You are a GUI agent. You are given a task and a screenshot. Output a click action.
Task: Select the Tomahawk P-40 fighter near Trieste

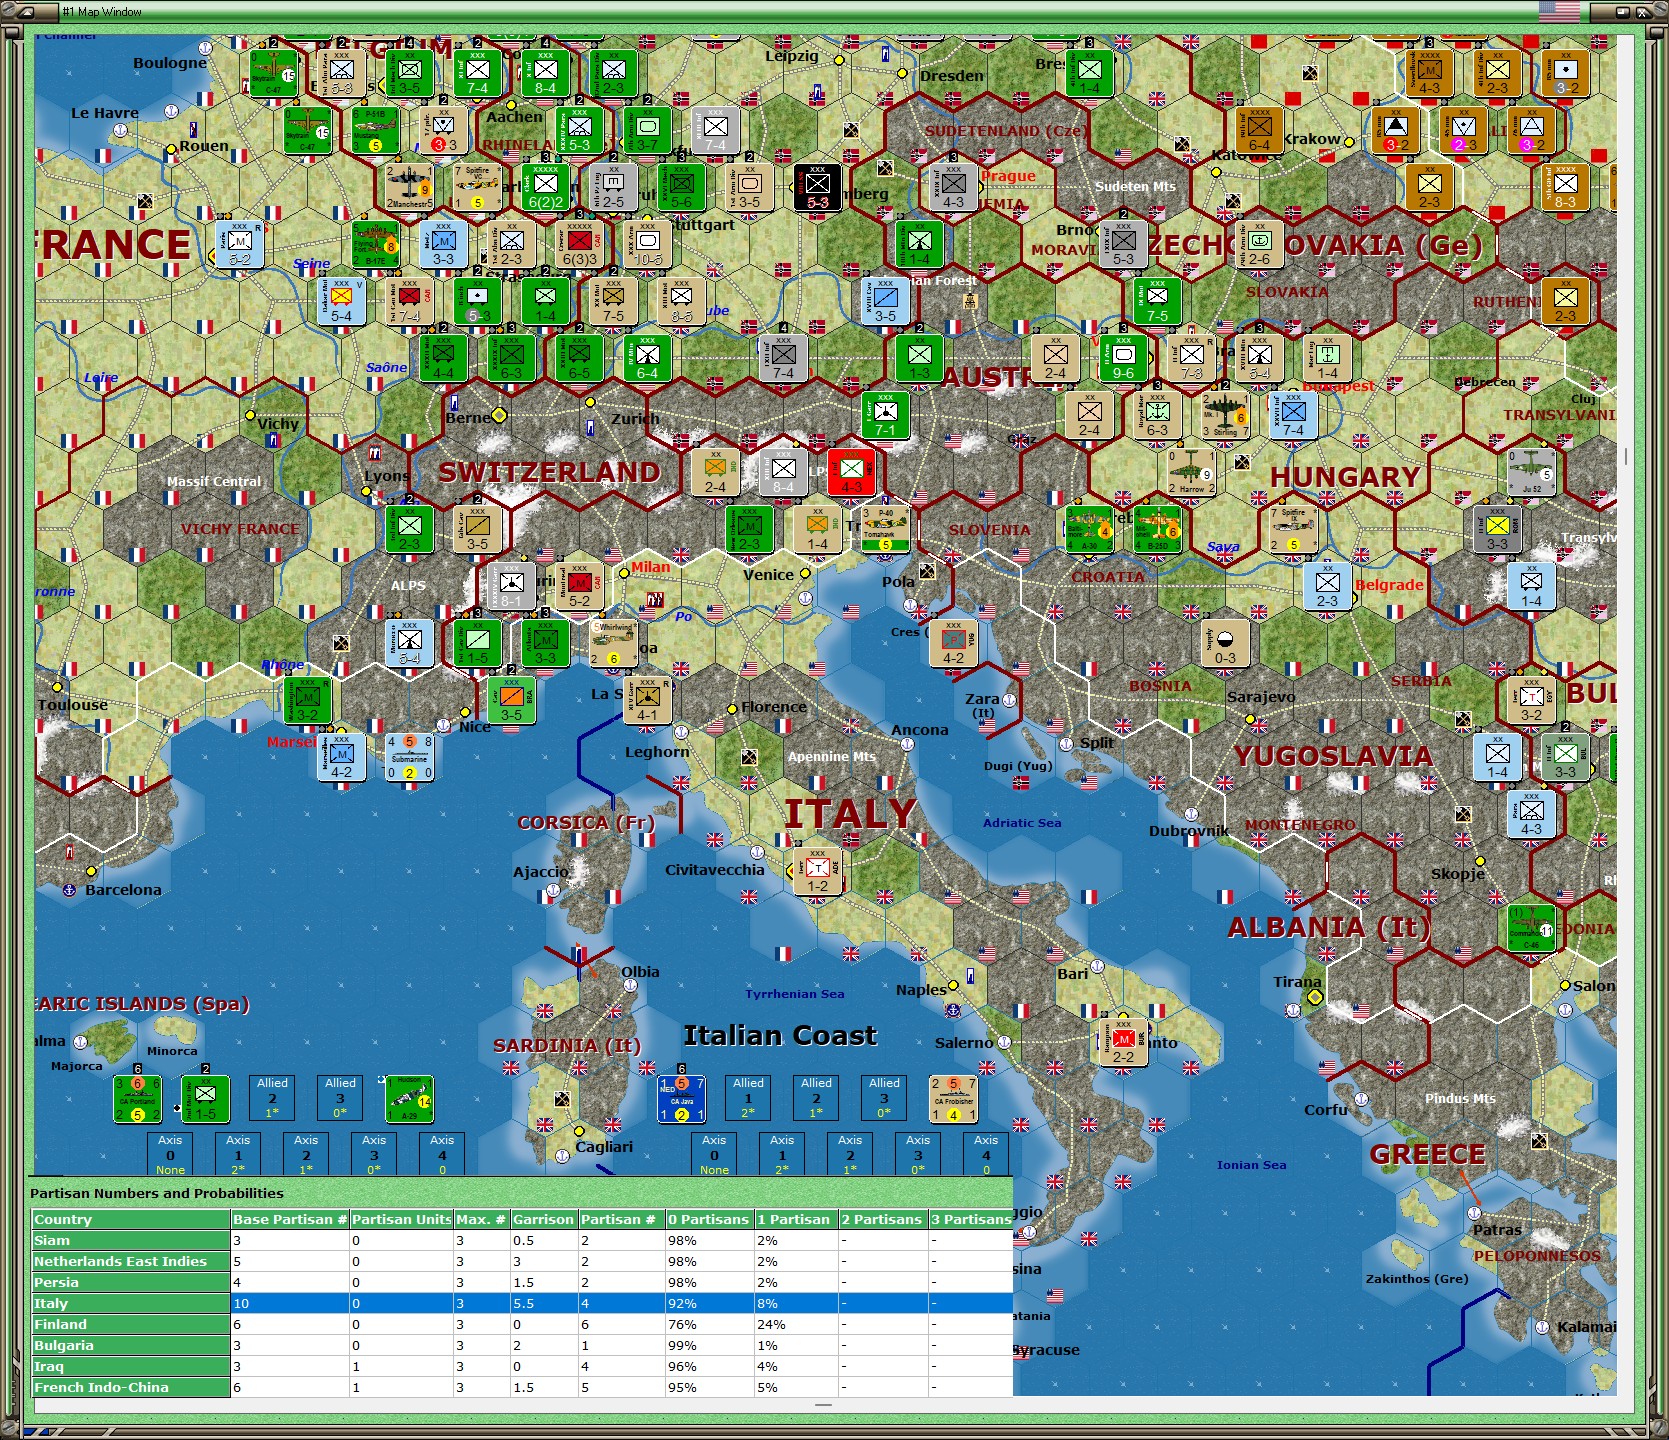[x=885, y=529]
